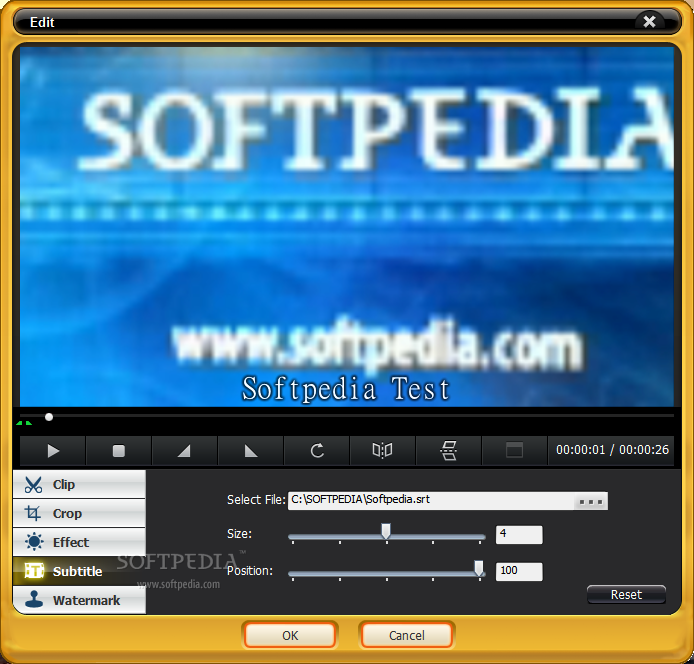
Task: Cancel the edit dialog
Action: 406,636
